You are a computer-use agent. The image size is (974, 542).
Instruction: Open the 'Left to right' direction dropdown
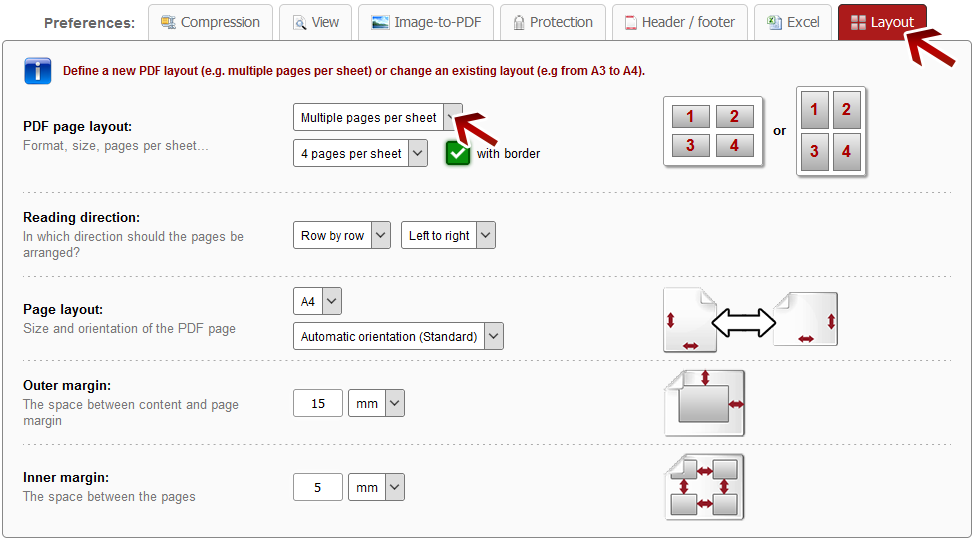pyautogui.click(x=447, y=236)
